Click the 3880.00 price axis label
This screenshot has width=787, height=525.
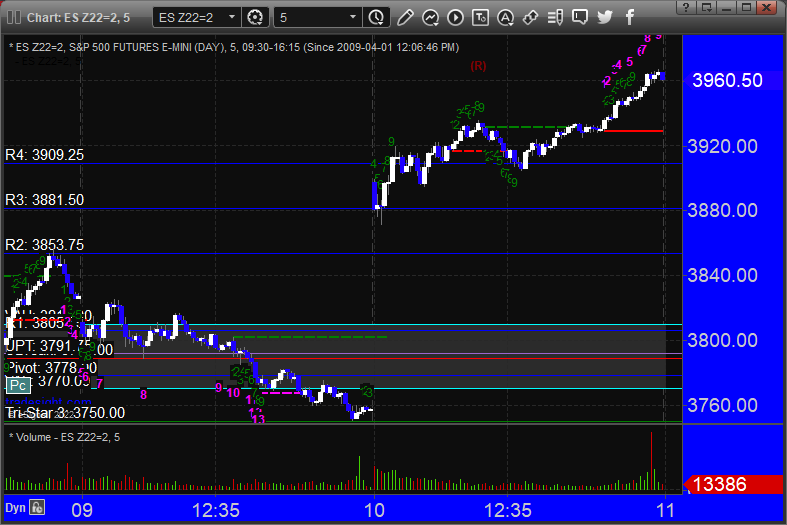pyautogui.click(x=722, y=210)
